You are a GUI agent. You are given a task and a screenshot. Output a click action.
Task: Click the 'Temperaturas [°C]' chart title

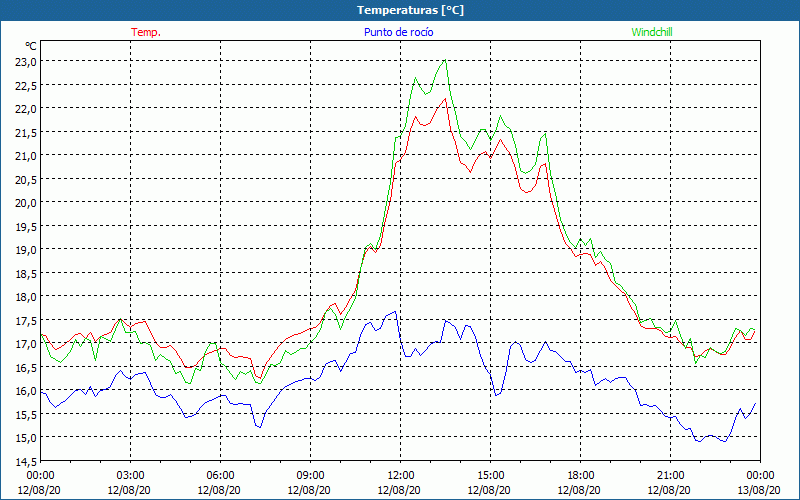(410, 10)
